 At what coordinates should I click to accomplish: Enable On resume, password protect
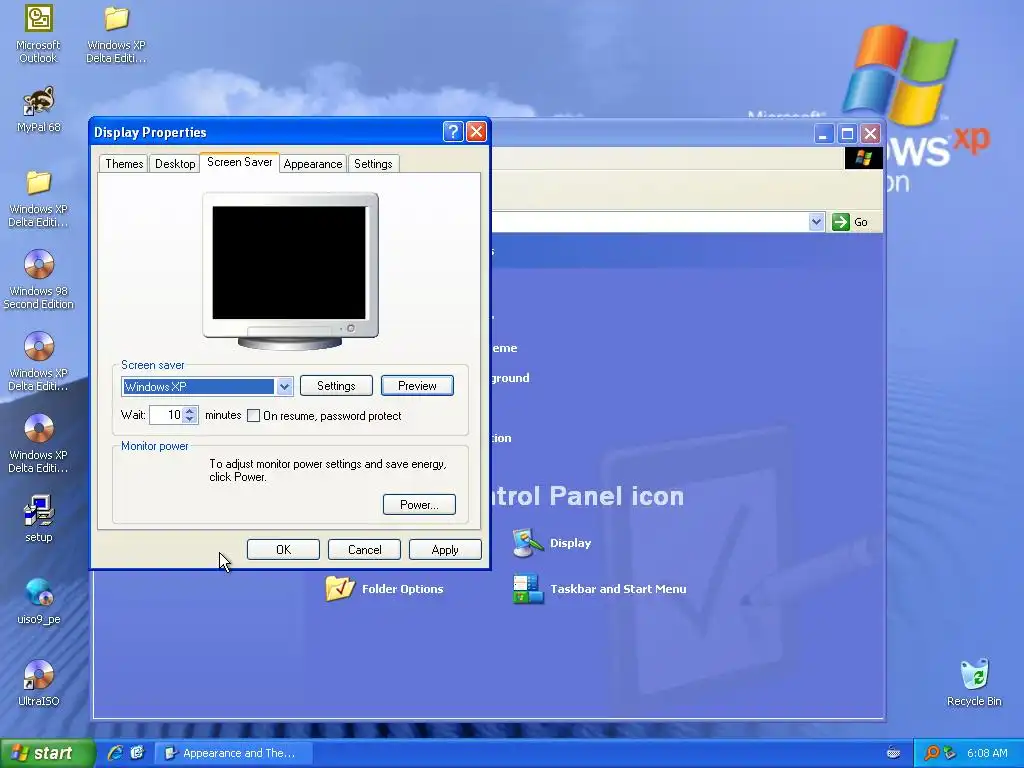(253, 415)
